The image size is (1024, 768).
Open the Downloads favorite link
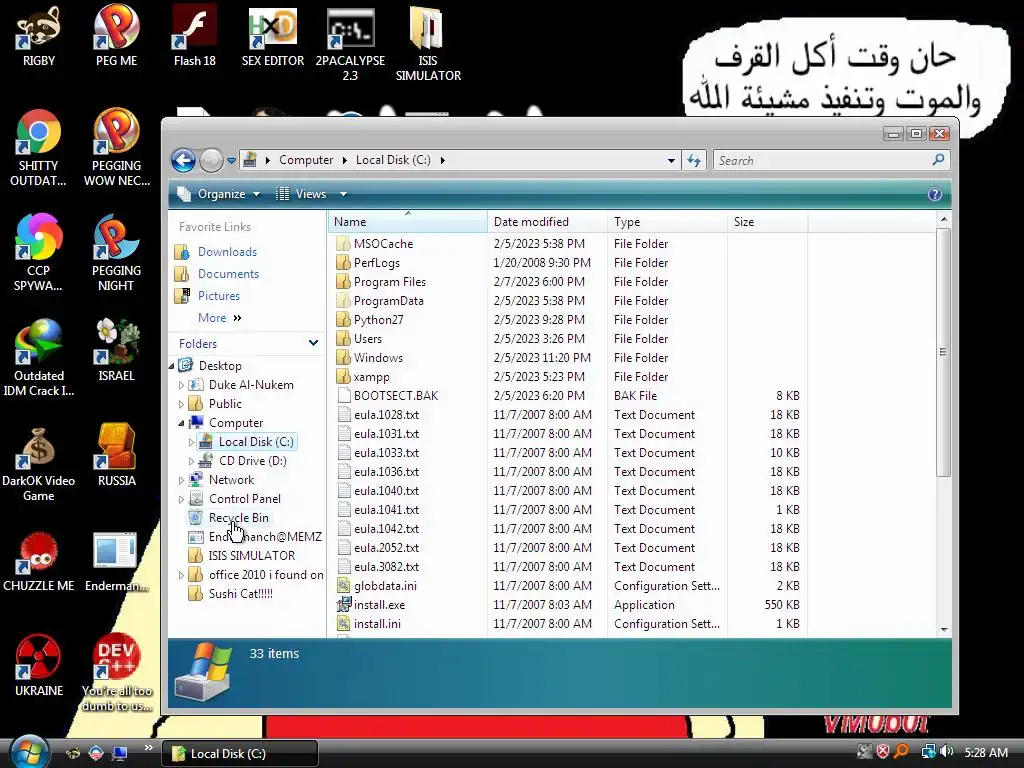(227, 251)
